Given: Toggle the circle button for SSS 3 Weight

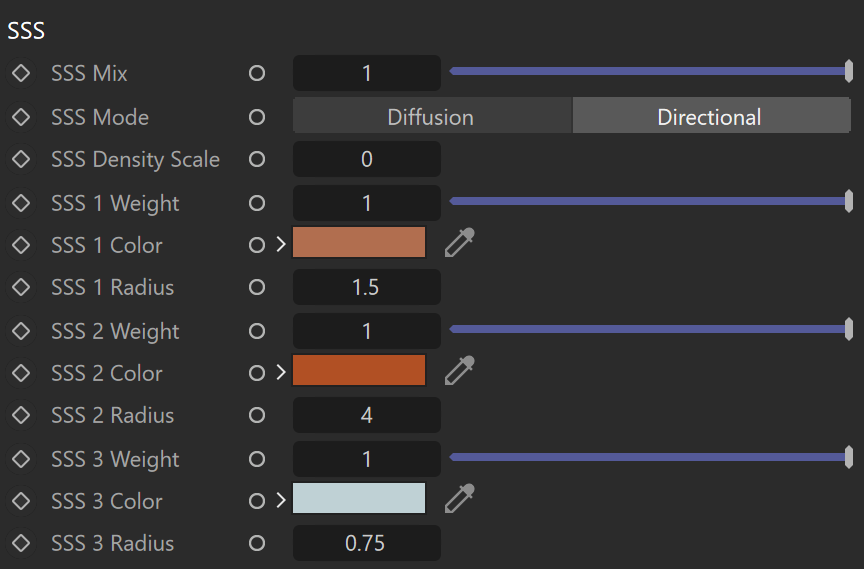Looking at the screenshot, I should [257, 459].
